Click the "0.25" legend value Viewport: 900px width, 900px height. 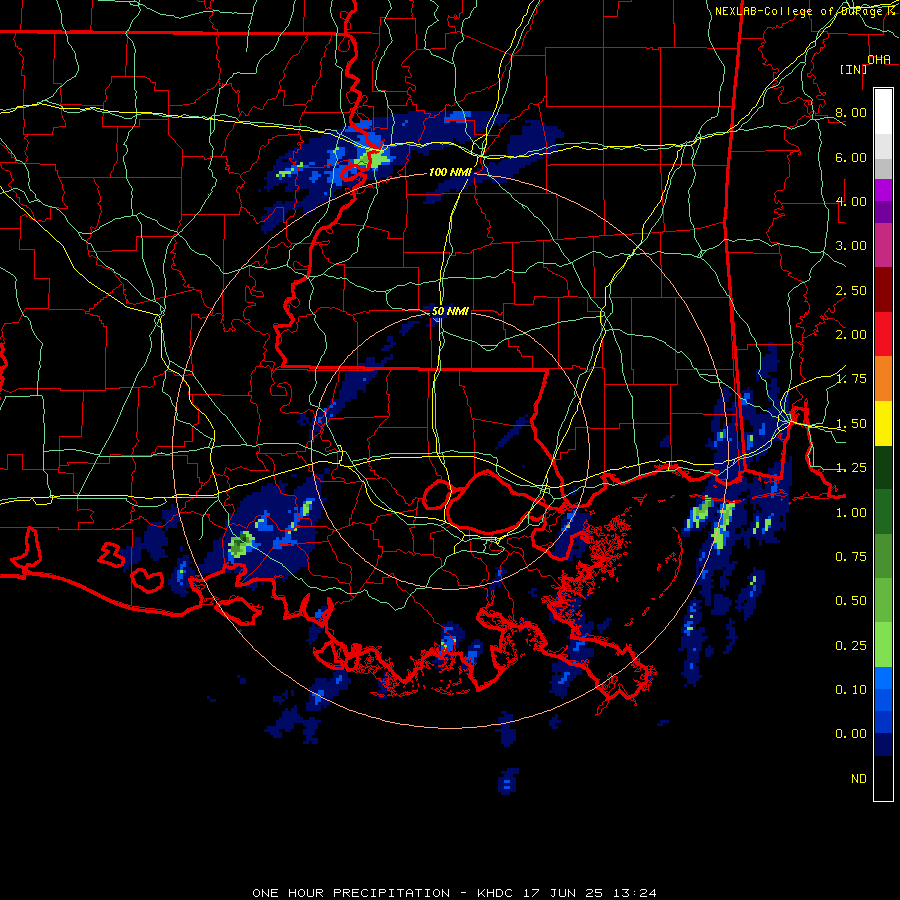[x=851, y=646]
